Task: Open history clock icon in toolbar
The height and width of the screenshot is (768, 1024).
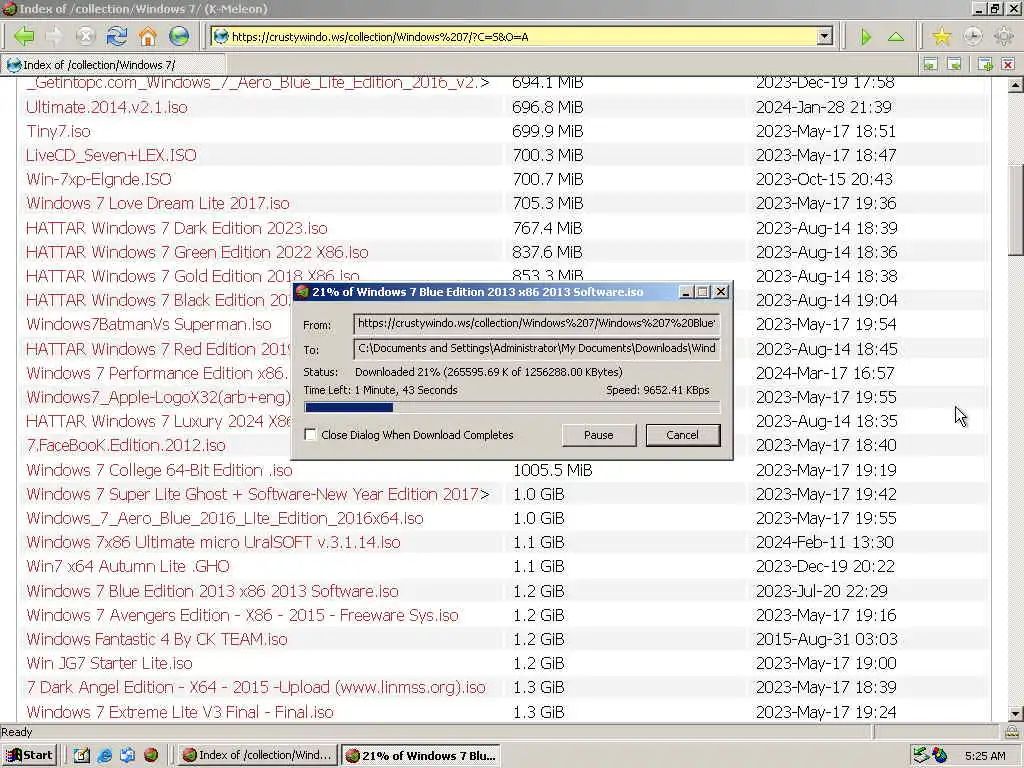Action: 972,36
